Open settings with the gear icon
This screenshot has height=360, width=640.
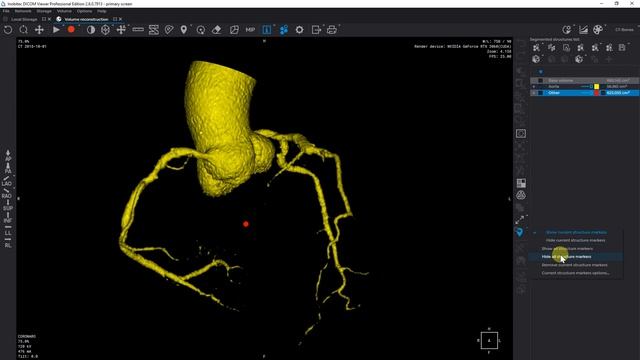[x=300, y=30]
